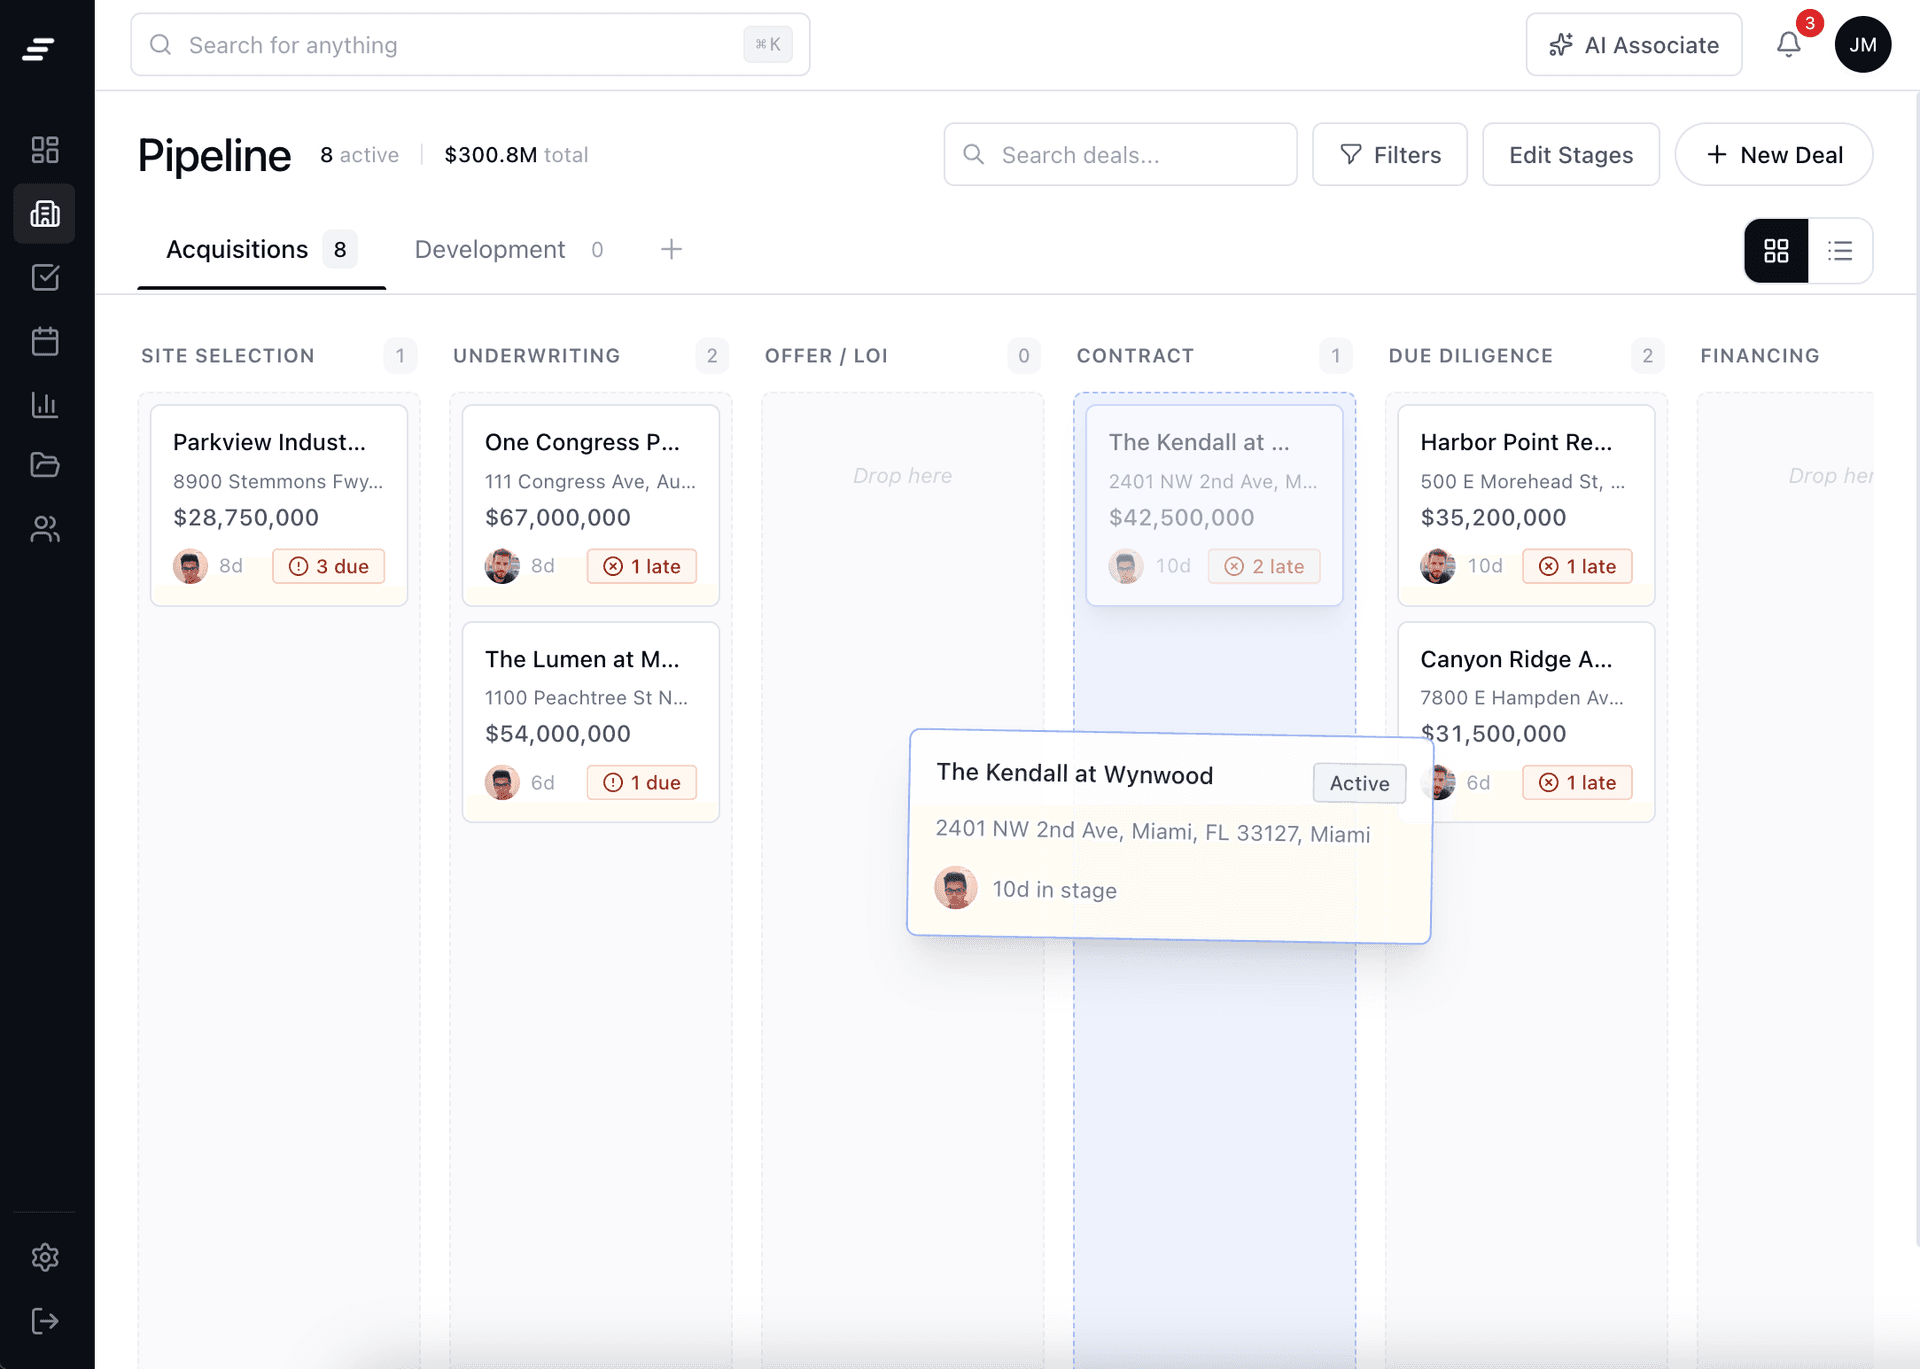Viewport: 1920px width, 1369px height.
Task: Open the dashboard grid icon in sidebar
Action: point(45,150)
